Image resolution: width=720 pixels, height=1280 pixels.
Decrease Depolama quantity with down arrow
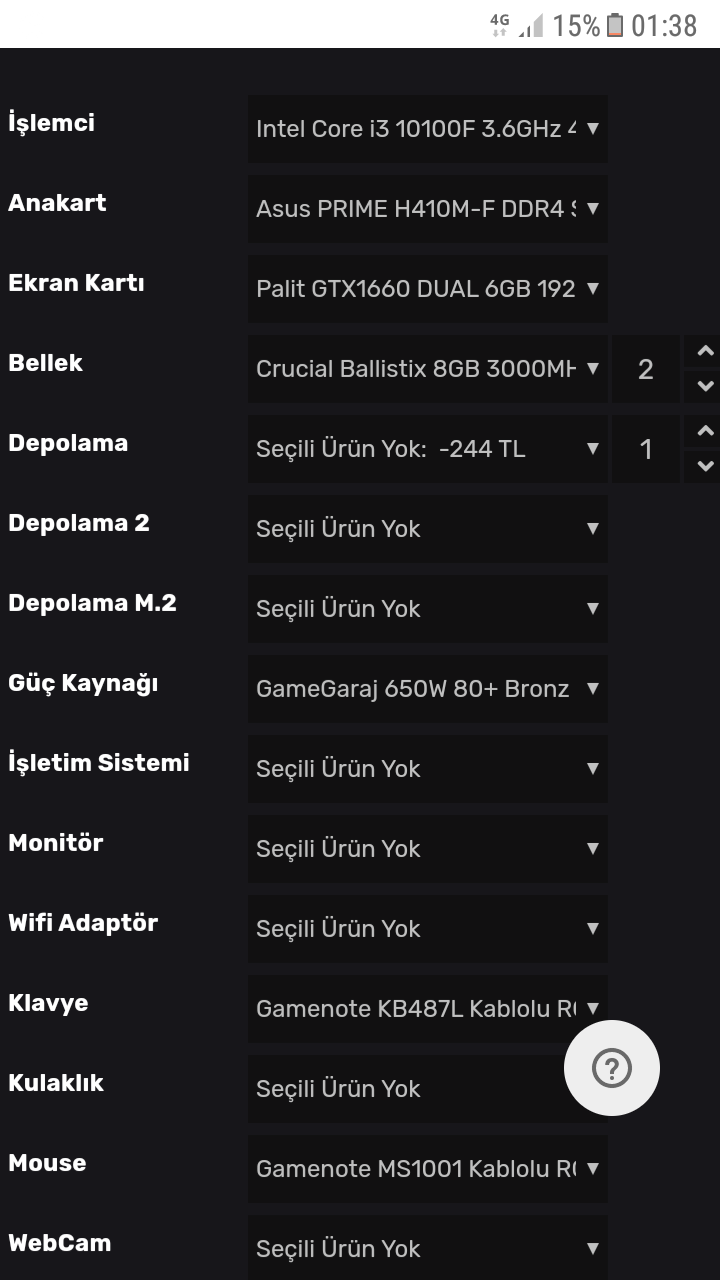(704, 466)
